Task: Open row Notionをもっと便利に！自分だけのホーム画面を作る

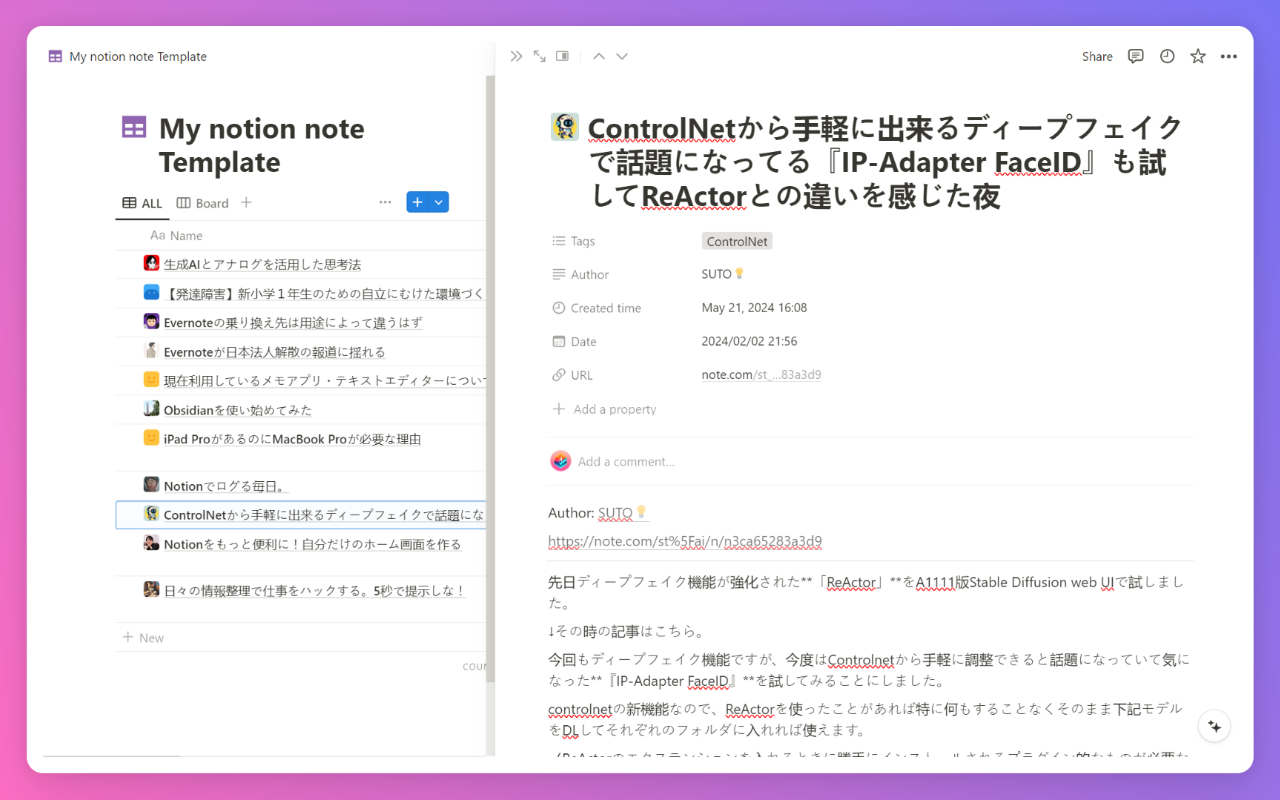Action: point(312,545)
